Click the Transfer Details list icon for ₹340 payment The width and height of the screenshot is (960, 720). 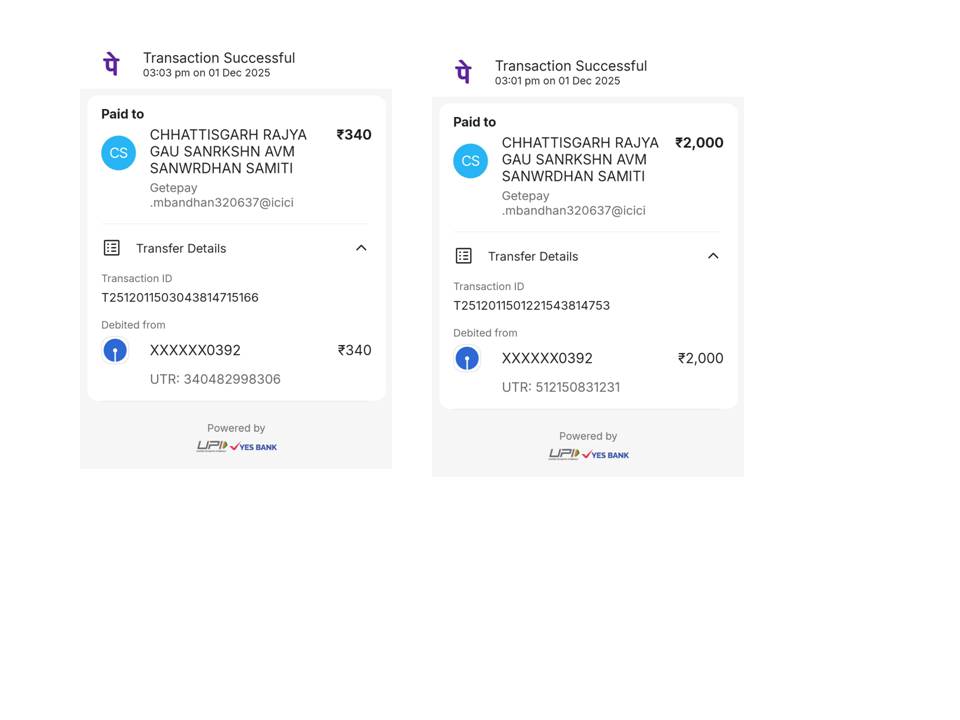[x=112, y=248]
